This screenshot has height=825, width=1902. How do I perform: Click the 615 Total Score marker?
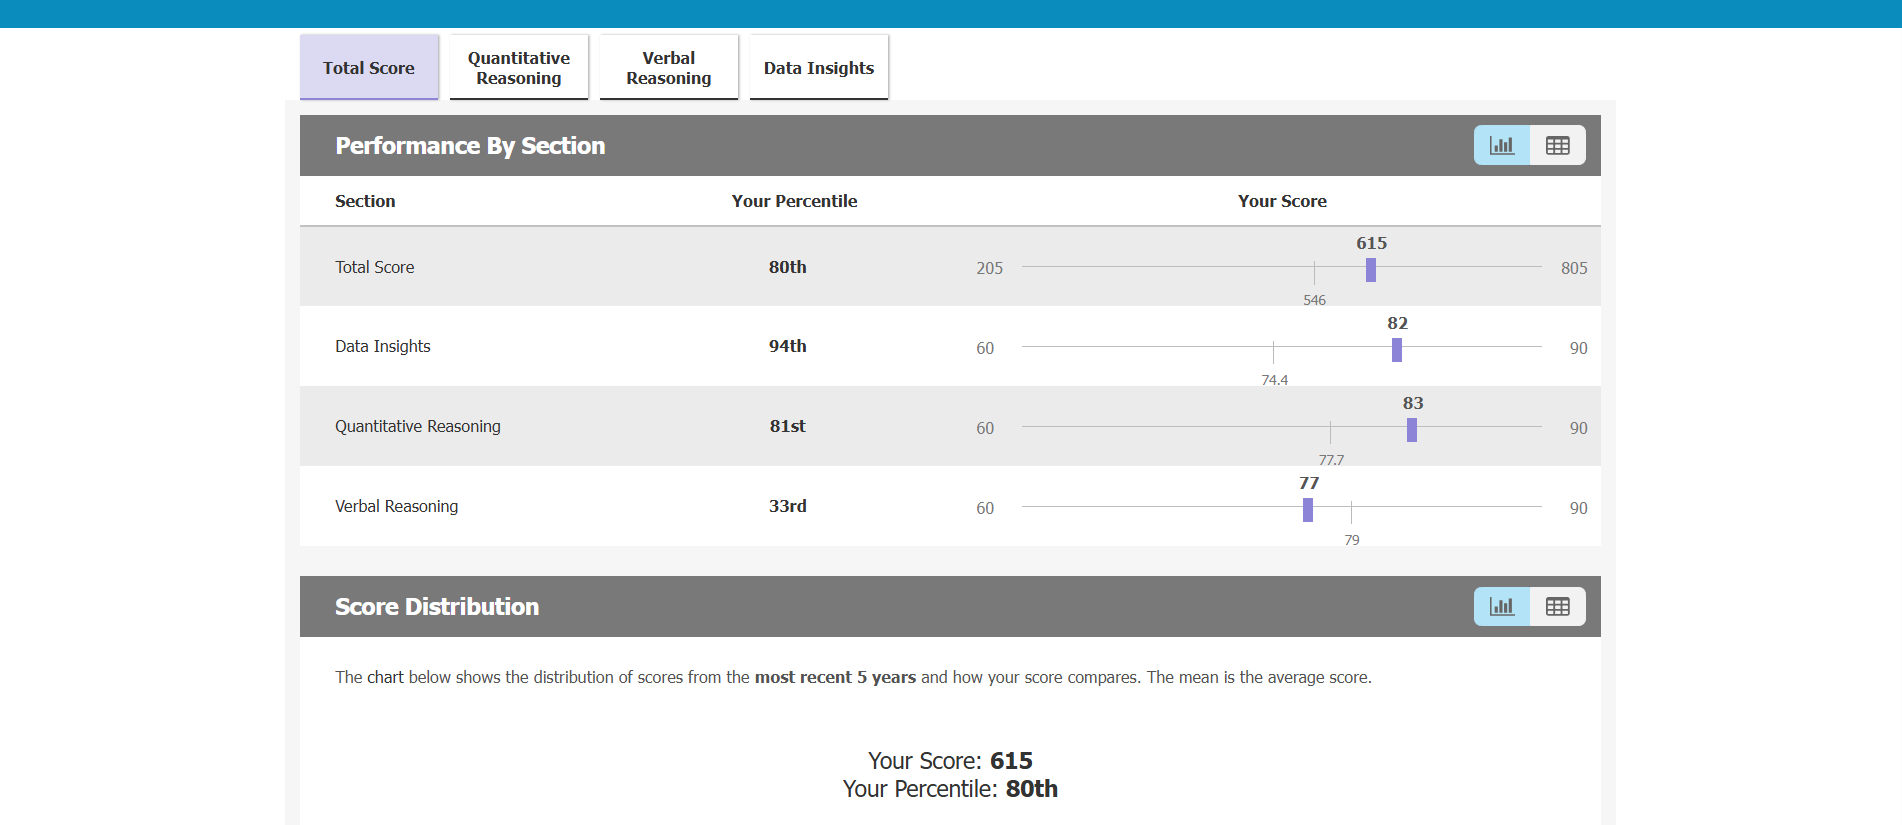1371,269
